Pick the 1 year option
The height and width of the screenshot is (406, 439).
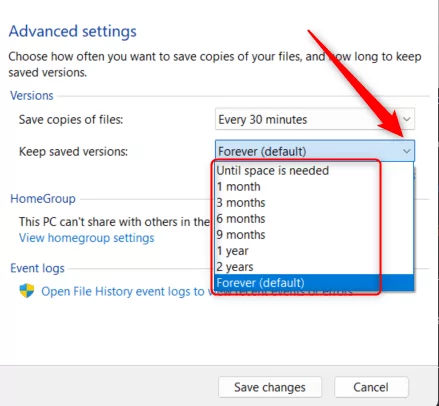[x=314, y=251]
